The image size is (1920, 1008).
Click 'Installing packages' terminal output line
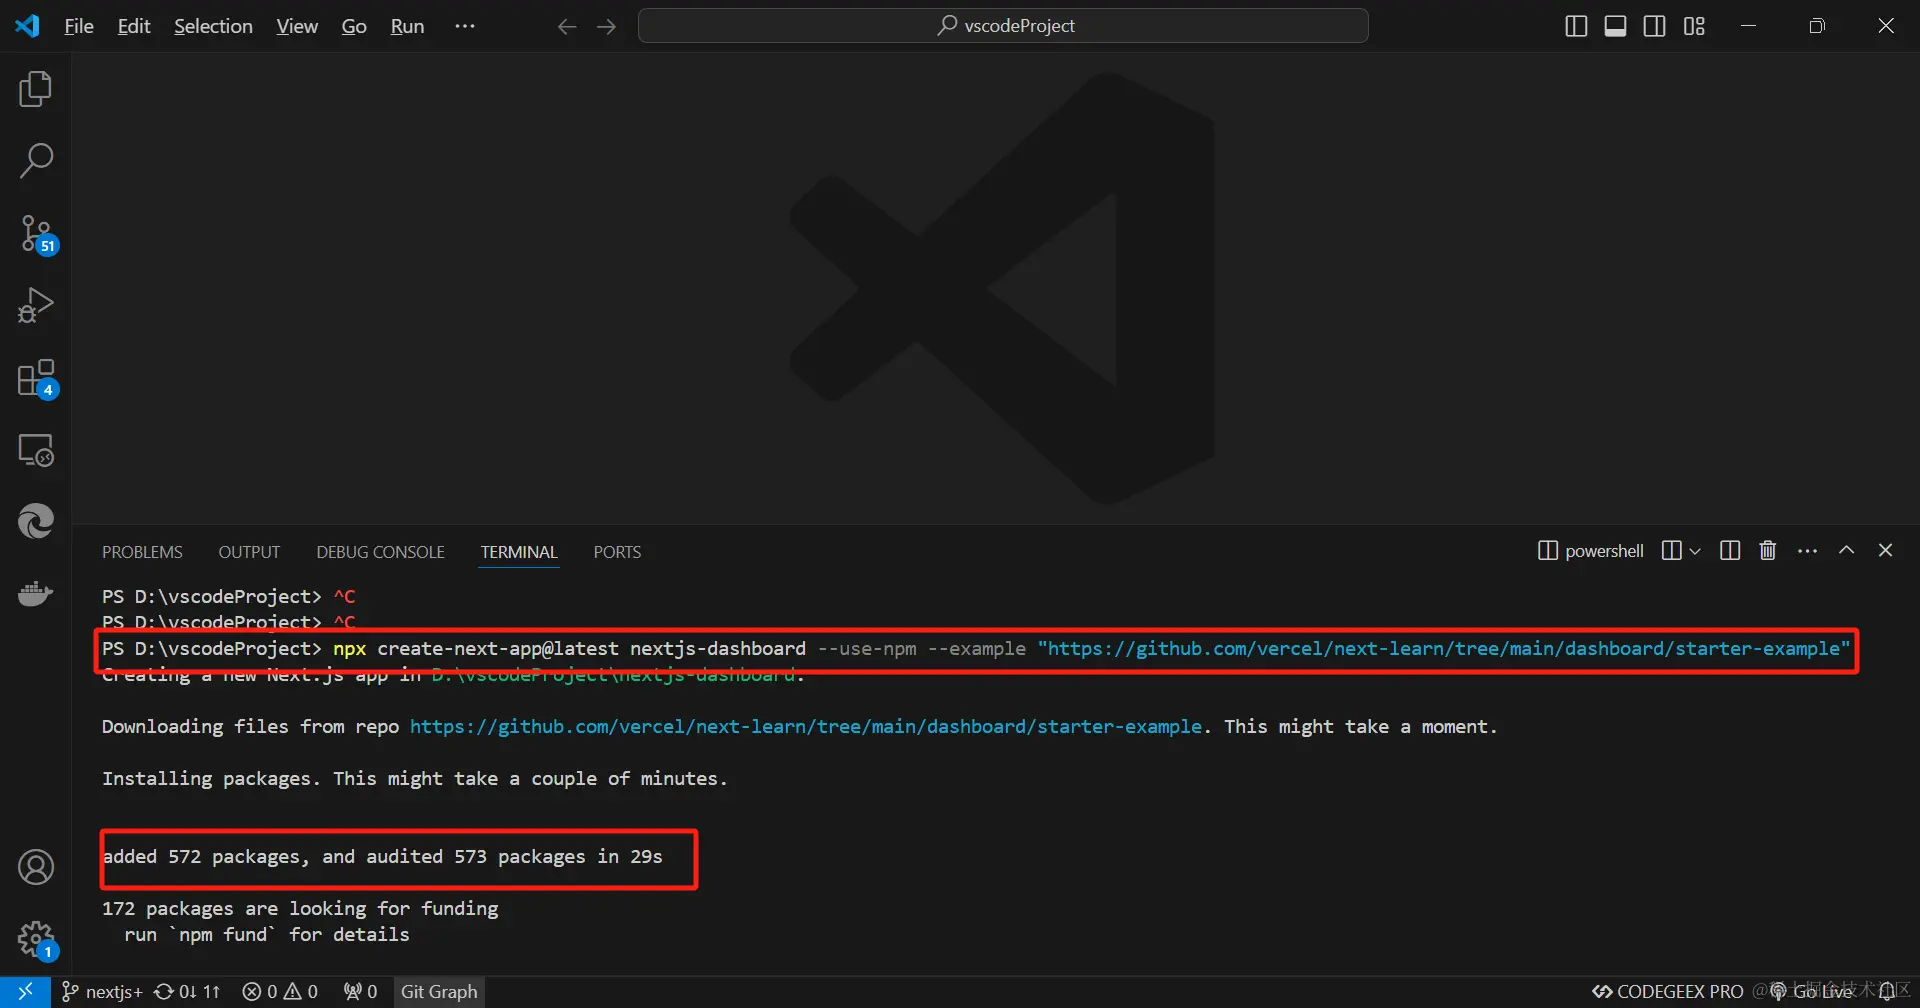(x=414, y=779)
